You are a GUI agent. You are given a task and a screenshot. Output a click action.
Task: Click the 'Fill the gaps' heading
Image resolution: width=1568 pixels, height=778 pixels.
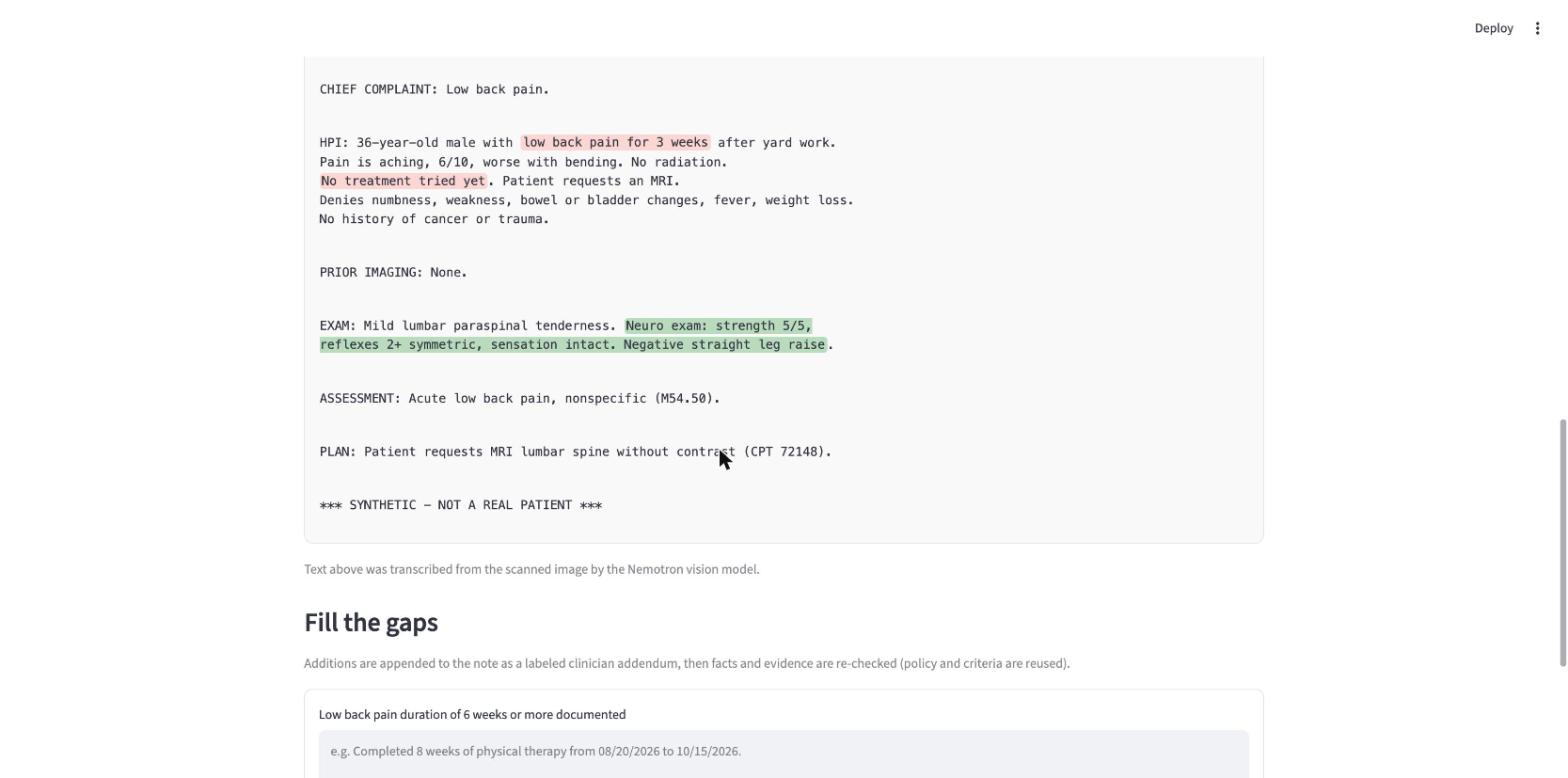tap(371, 622)
